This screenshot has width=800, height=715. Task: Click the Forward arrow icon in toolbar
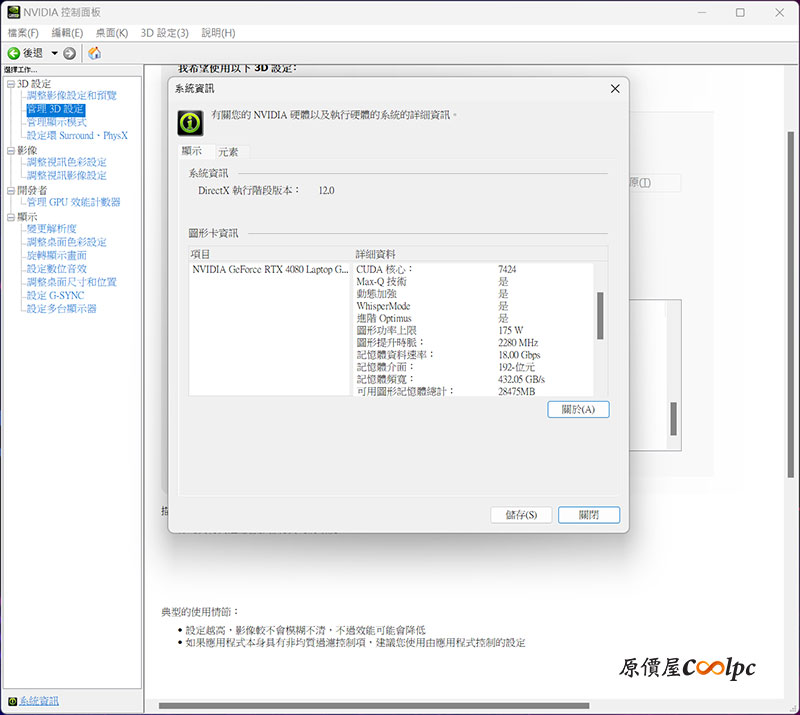pos(70,53)
